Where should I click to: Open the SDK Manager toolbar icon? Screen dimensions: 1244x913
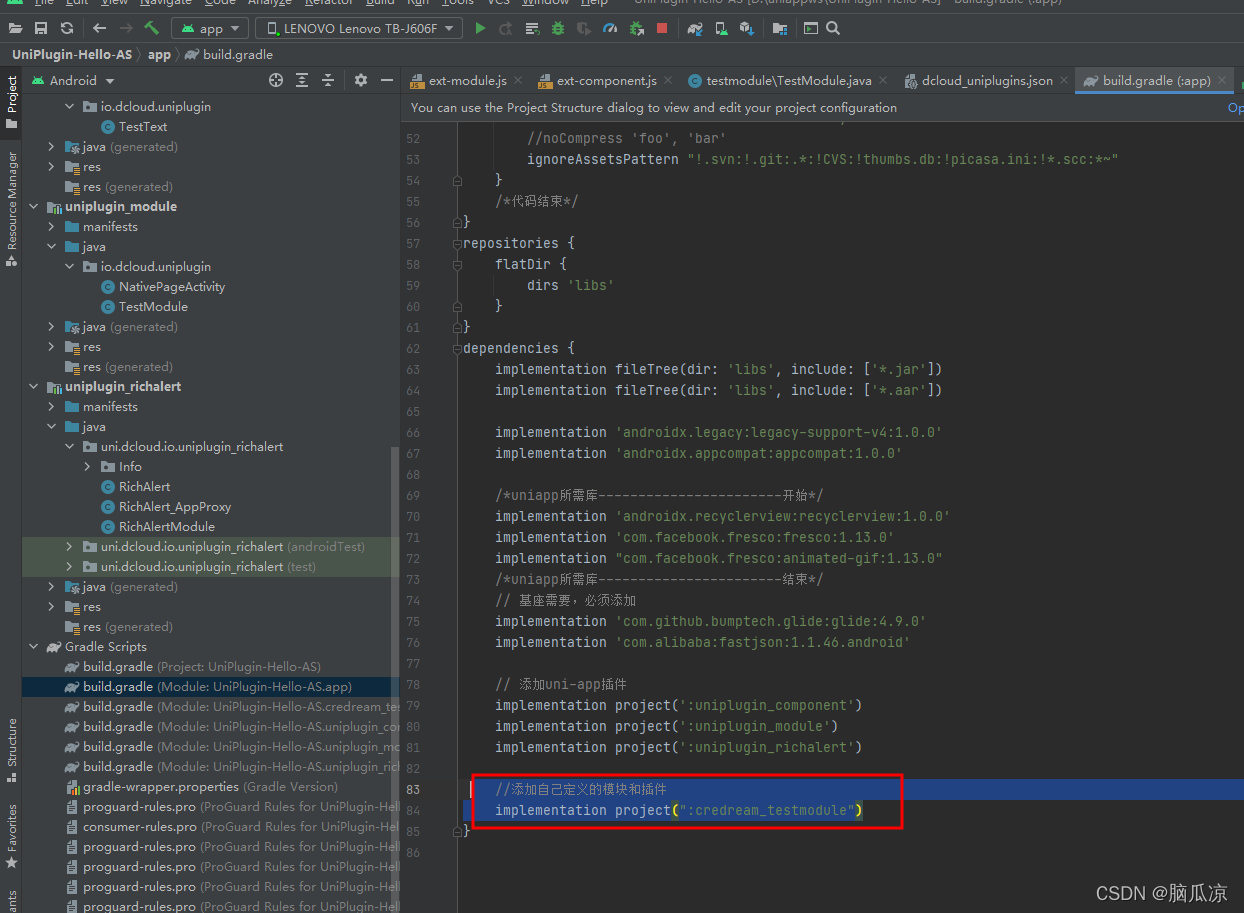747,28
